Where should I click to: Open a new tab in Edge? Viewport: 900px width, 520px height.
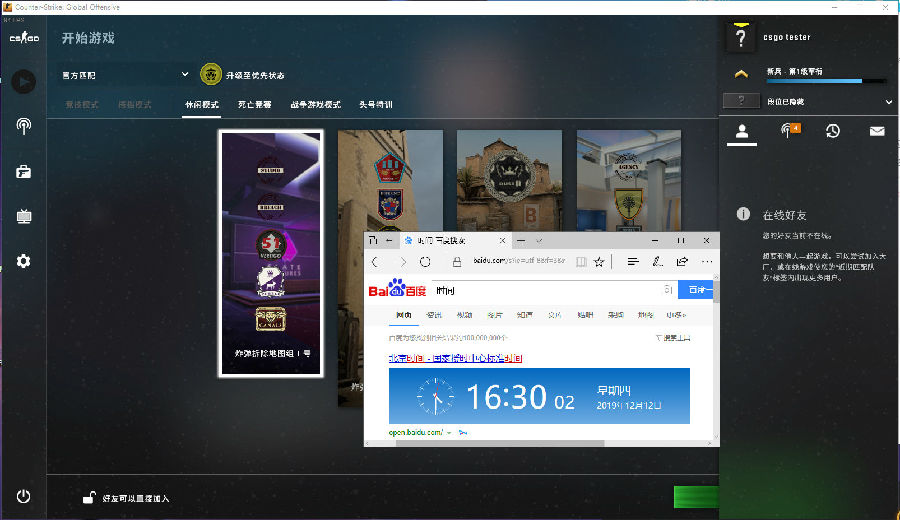[521, 240]
